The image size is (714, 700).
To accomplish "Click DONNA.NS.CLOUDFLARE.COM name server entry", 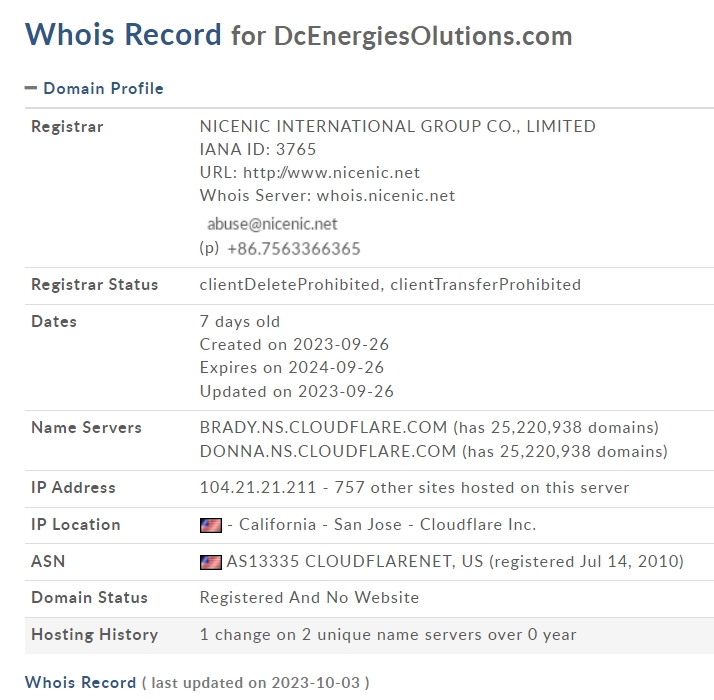I will click(434, 451).
